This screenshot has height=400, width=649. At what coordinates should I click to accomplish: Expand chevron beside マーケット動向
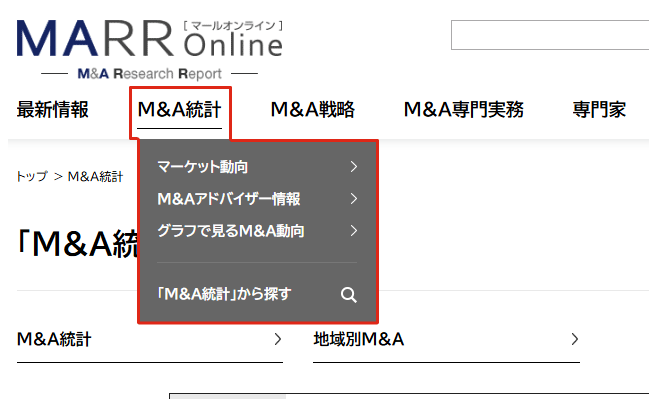353,167
